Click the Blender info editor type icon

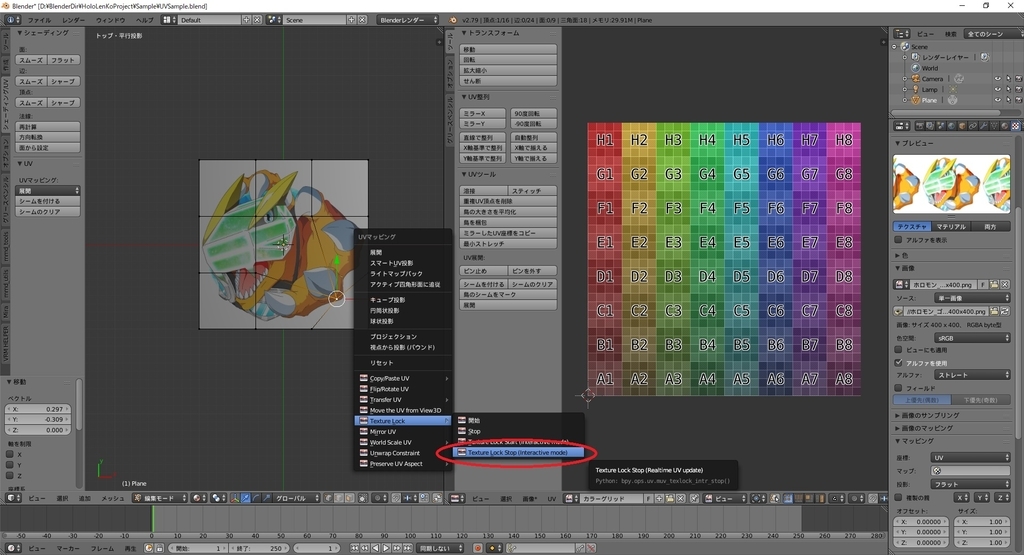tap(12, 20)
